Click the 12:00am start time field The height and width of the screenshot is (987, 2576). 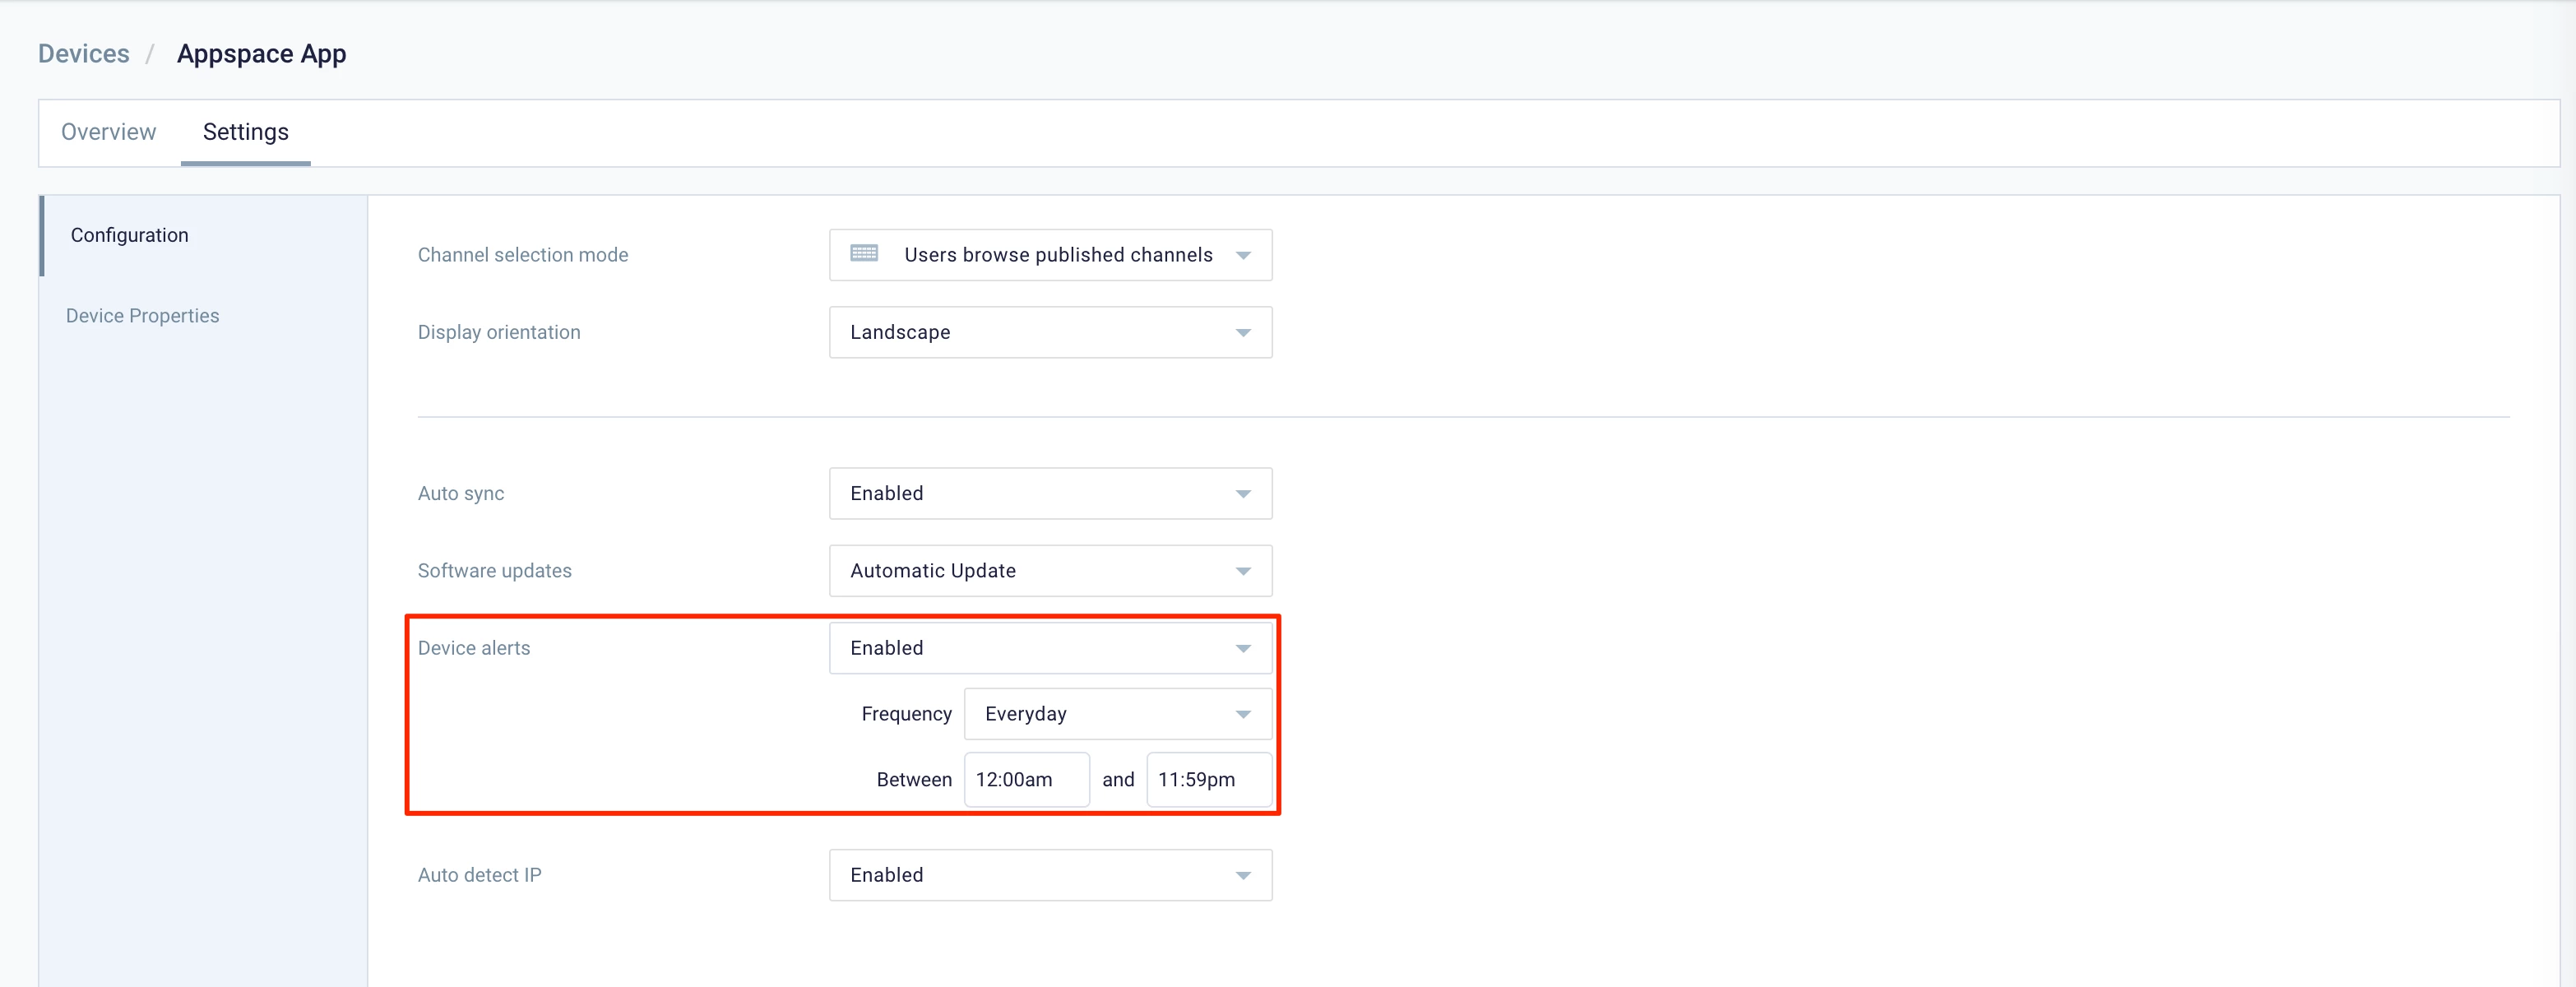(x=1026, y=780)
